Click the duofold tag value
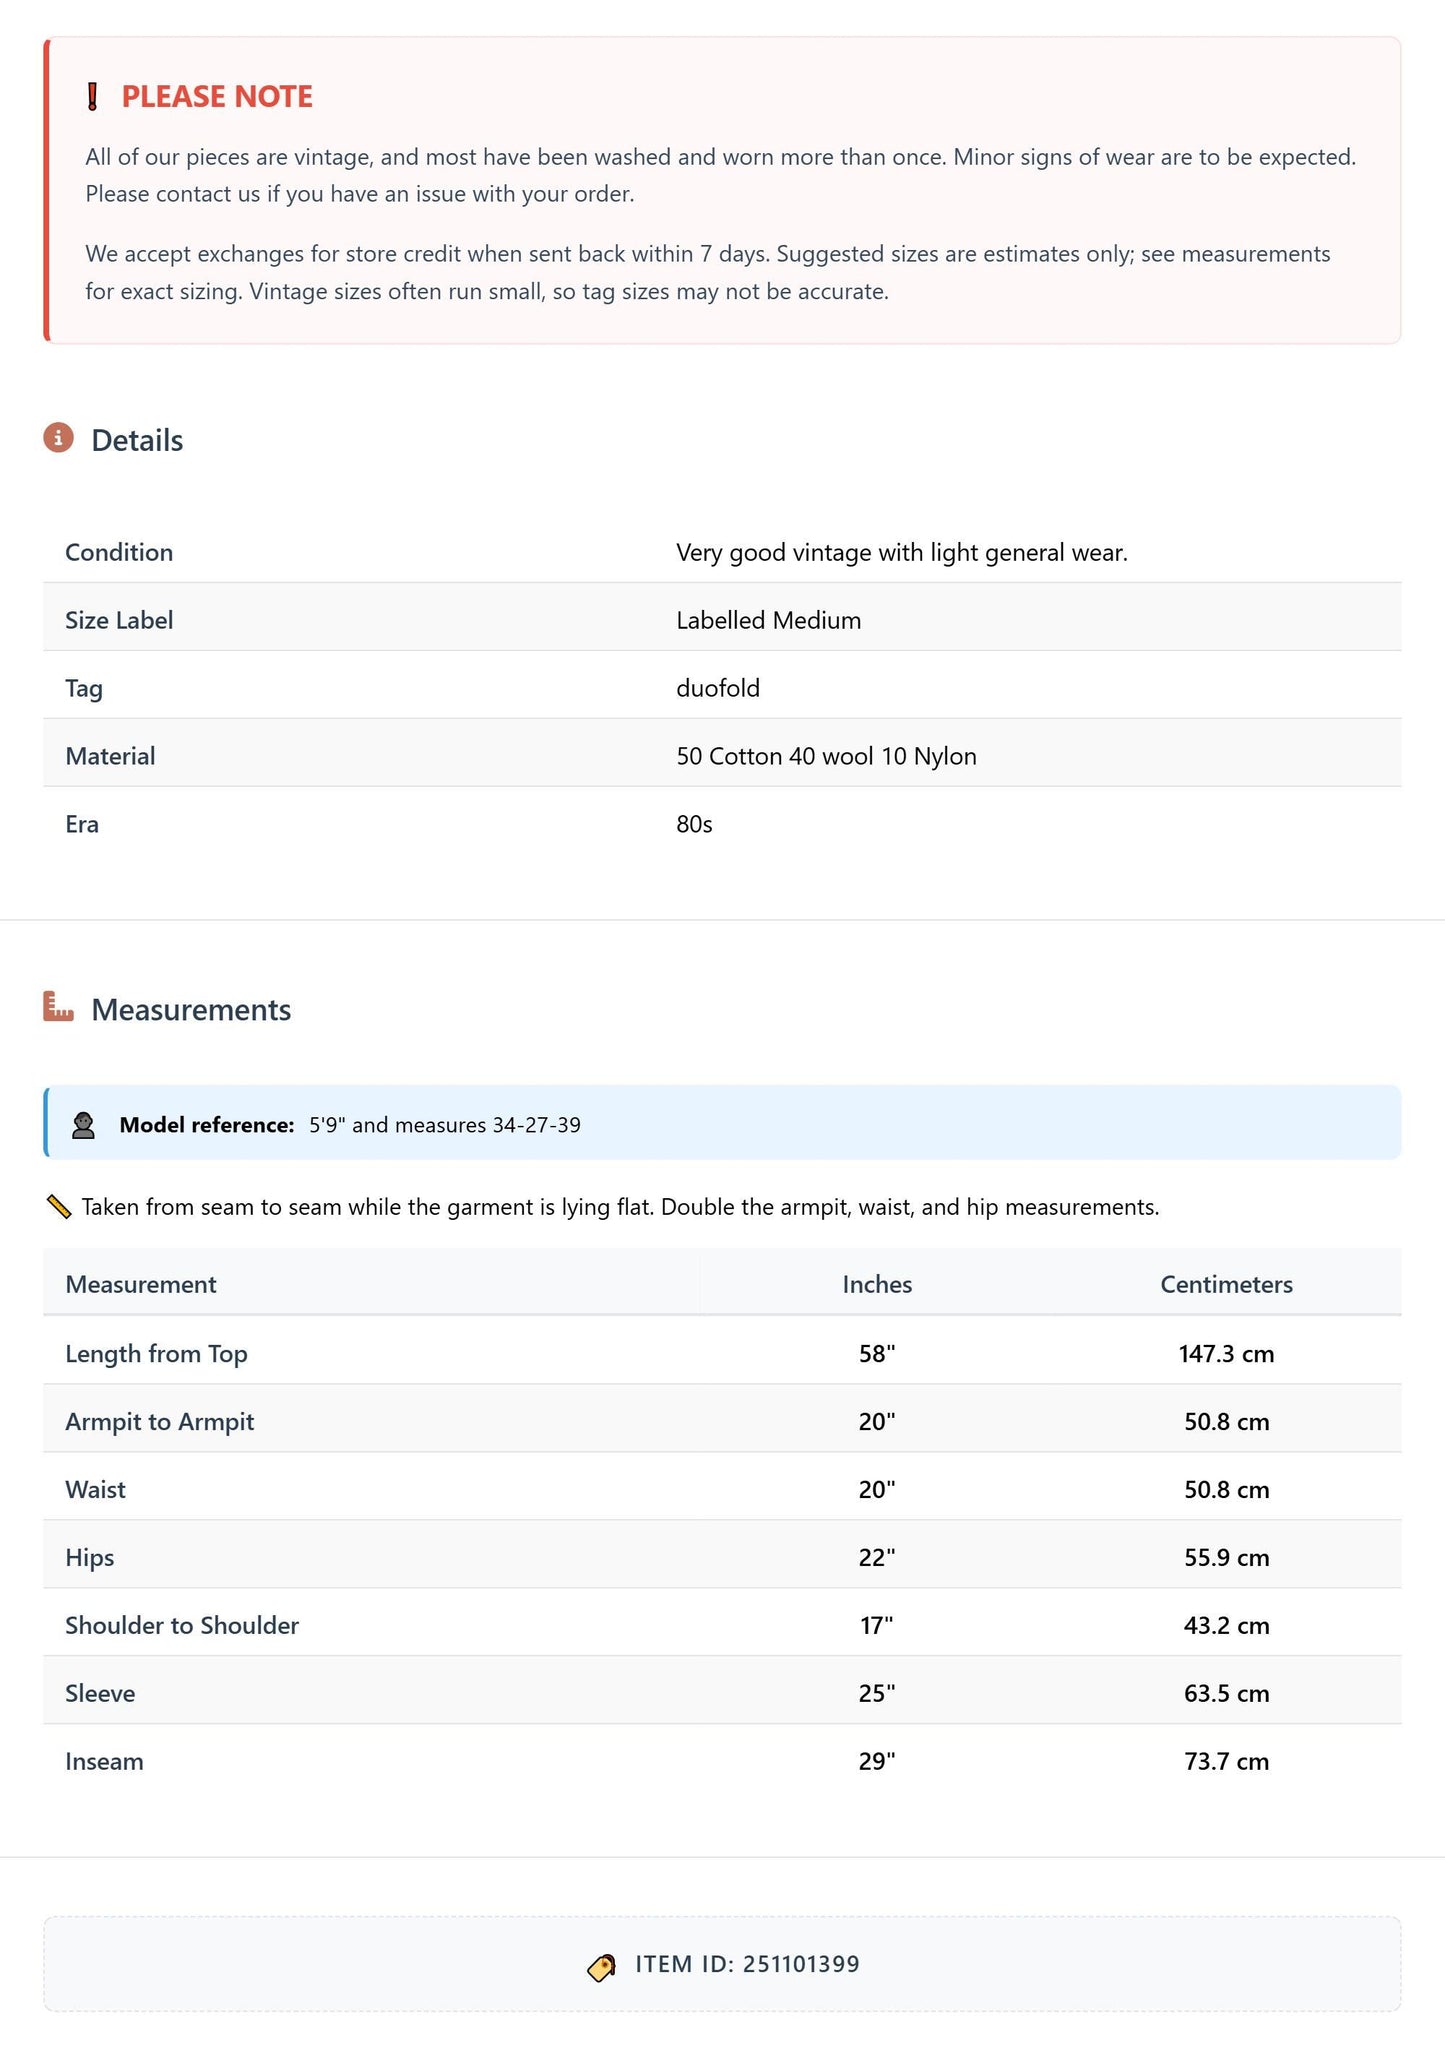This screenshot has width=1445, height=2048. [x=718, y=688]
